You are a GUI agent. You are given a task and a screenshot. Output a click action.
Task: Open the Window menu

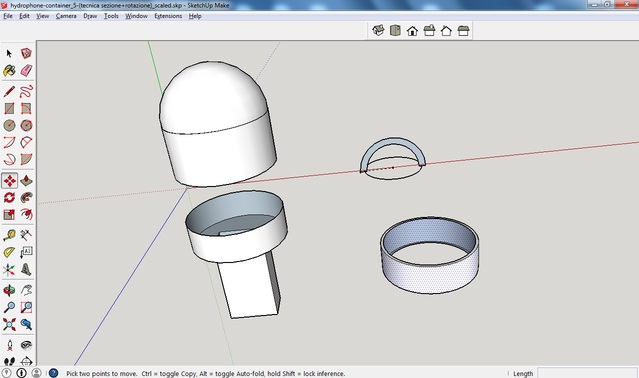coord(136,16)
